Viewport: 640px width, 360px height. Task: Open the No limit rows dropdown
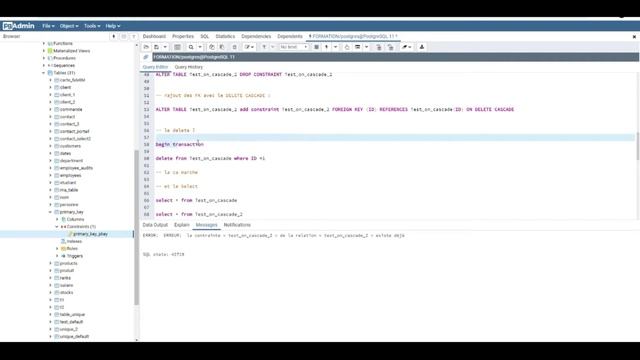coord(294,47)
